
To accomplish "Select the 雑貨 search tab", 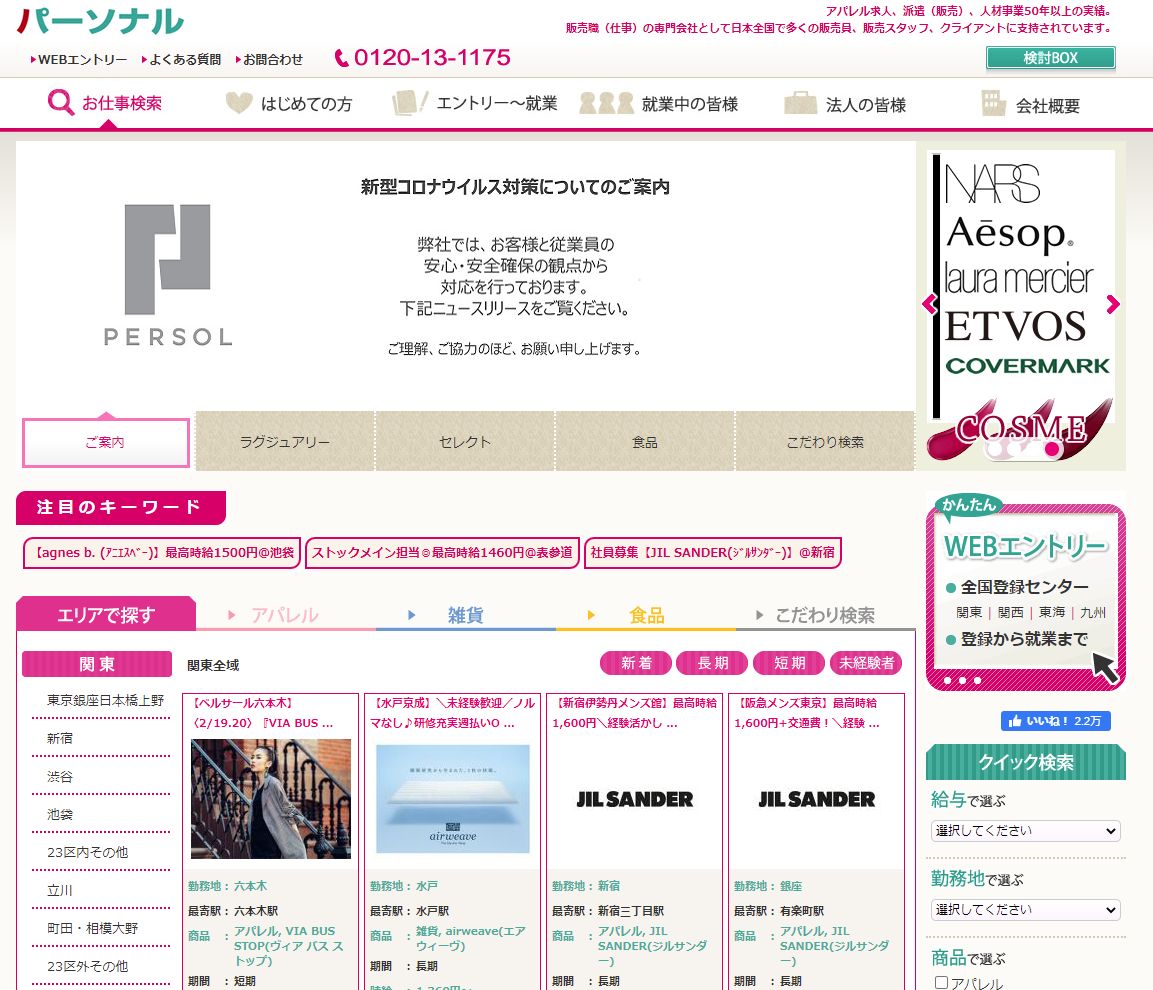I will click(465, 615).
